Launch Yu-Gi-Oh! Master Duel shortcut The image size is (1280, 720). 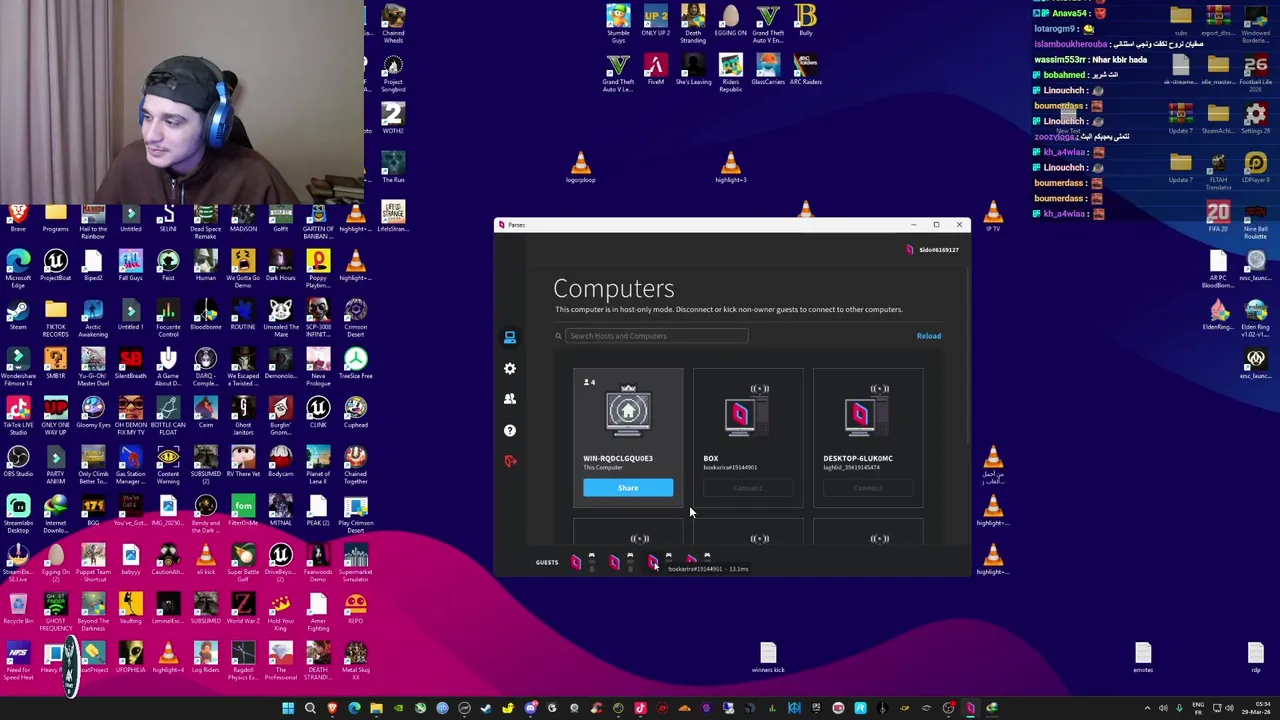(x=93, y=365)
